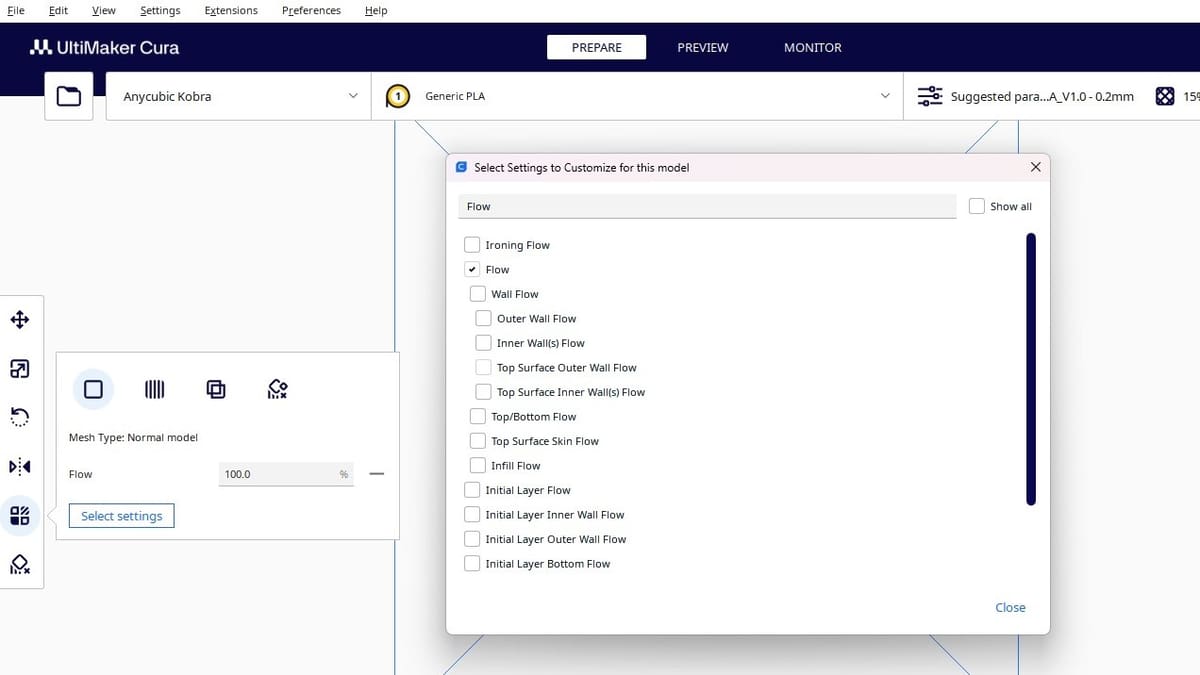Check Initial Layer Inner Wall Flow
The image size is (1200, 675).
click(472, 514)
